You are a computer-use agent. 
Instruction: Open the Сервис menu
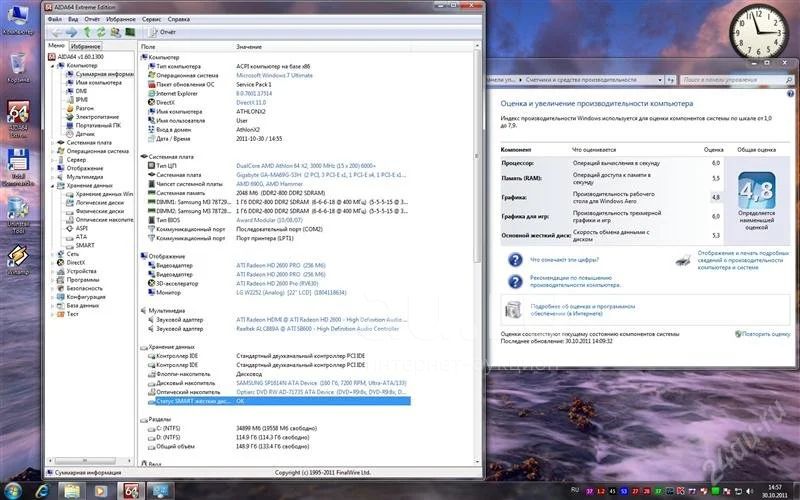[x=152, y=19]
